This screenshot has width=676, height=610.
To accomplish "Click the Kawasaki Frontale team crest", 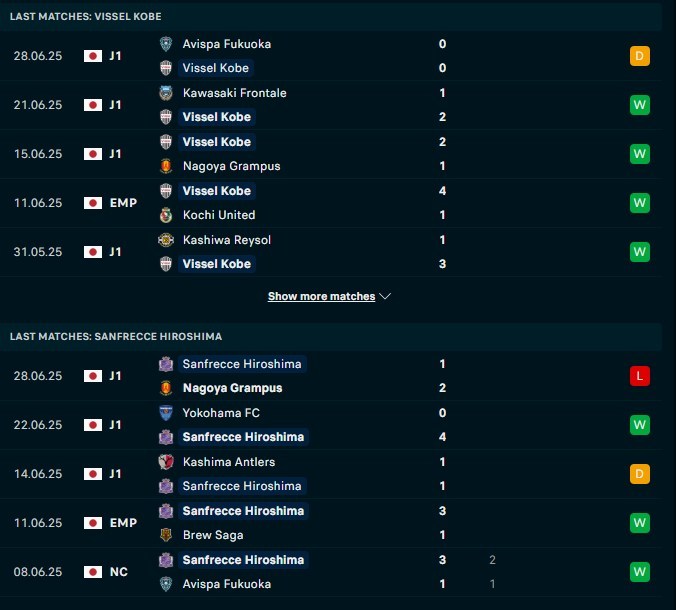I will (x=166, y=93).
